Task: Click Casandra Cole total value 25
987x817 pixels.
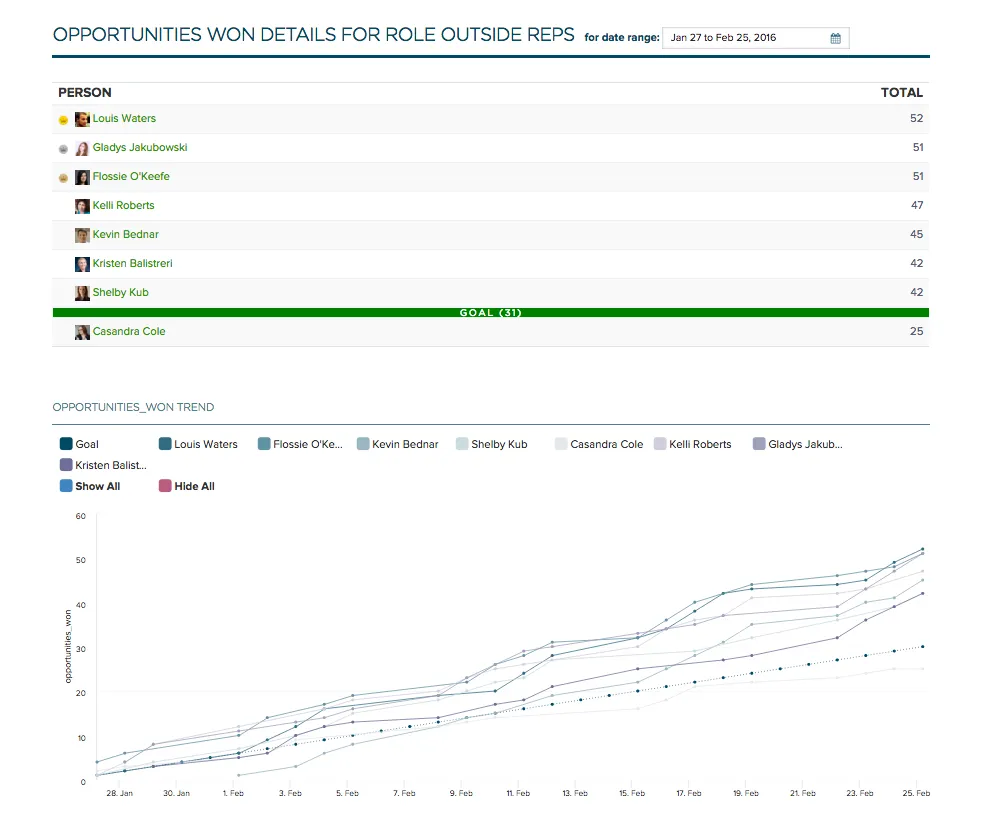Action: tap(916, 331)
